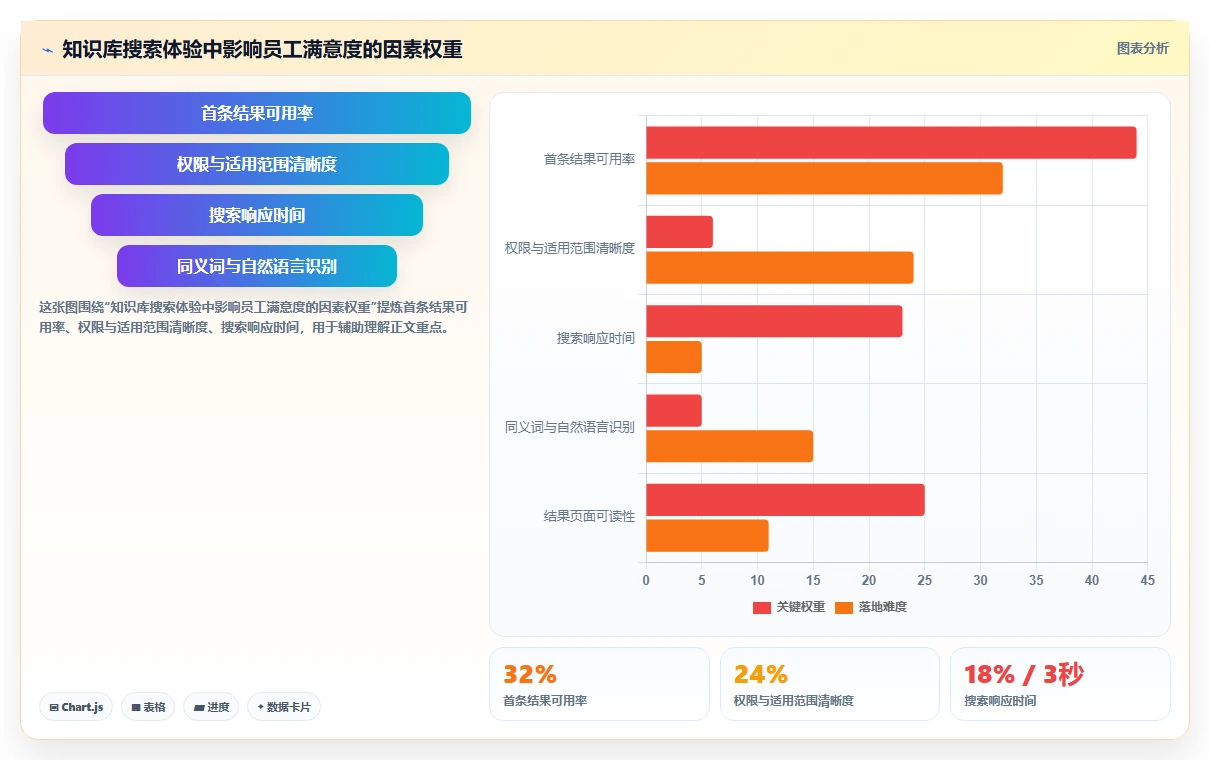Click the x-axis tick value 25
This screenshot has width=1210, height=760.
(x=924, y=580)
